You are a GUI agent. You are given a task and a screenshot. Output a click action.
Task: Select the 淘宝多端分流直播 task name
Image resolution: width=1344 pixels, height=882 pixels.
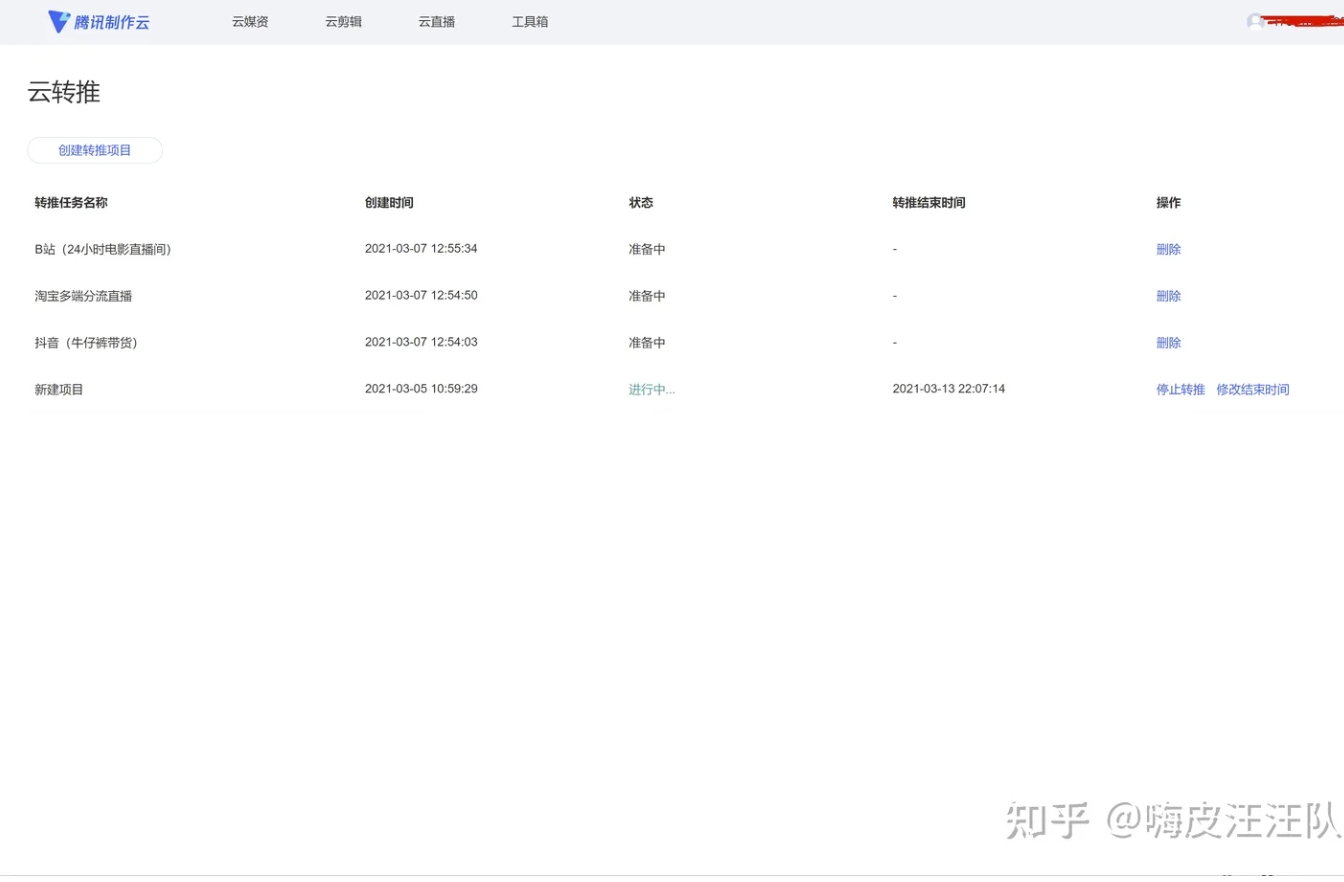click(83, 296)
